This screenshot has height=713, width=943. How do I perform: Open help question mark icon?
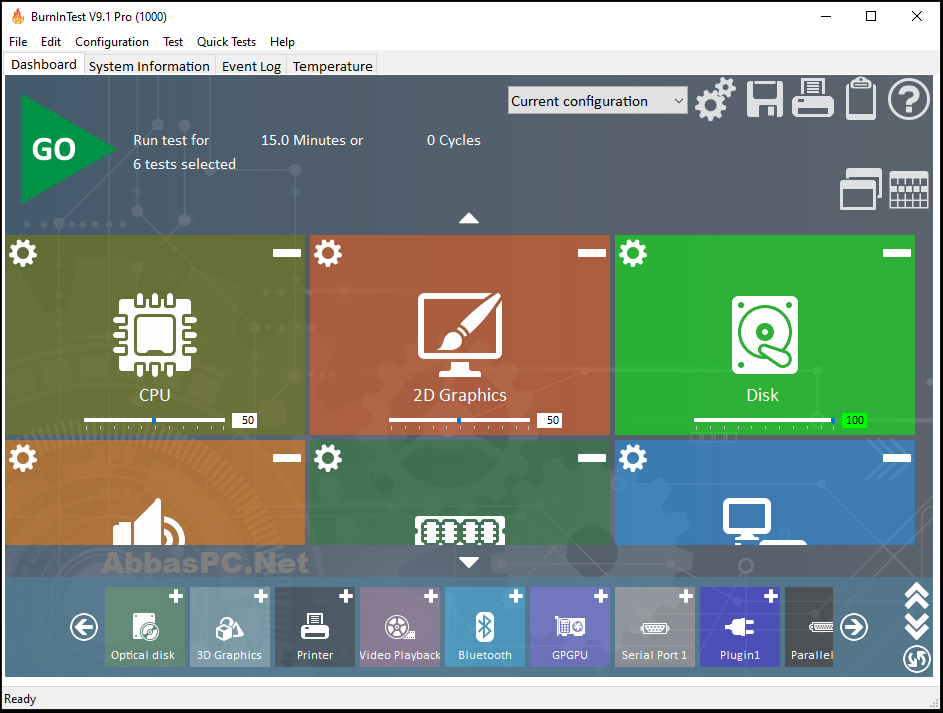[909, 99]
